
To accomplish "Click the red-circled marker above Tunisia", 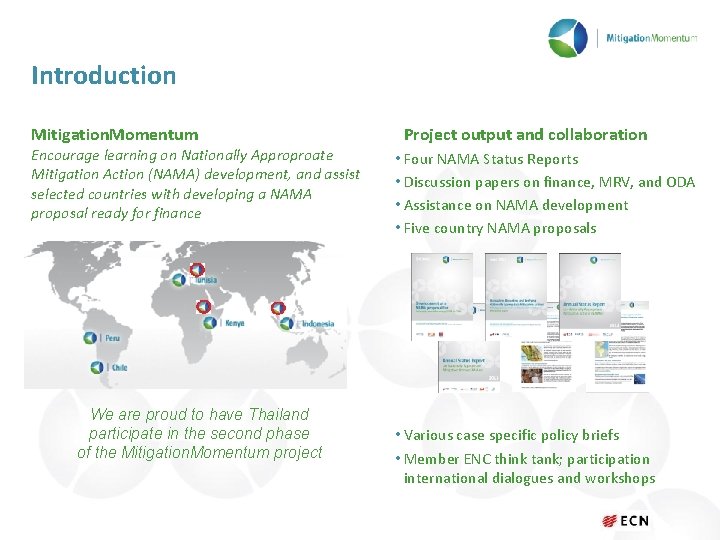I will click(x=197, y=269).
